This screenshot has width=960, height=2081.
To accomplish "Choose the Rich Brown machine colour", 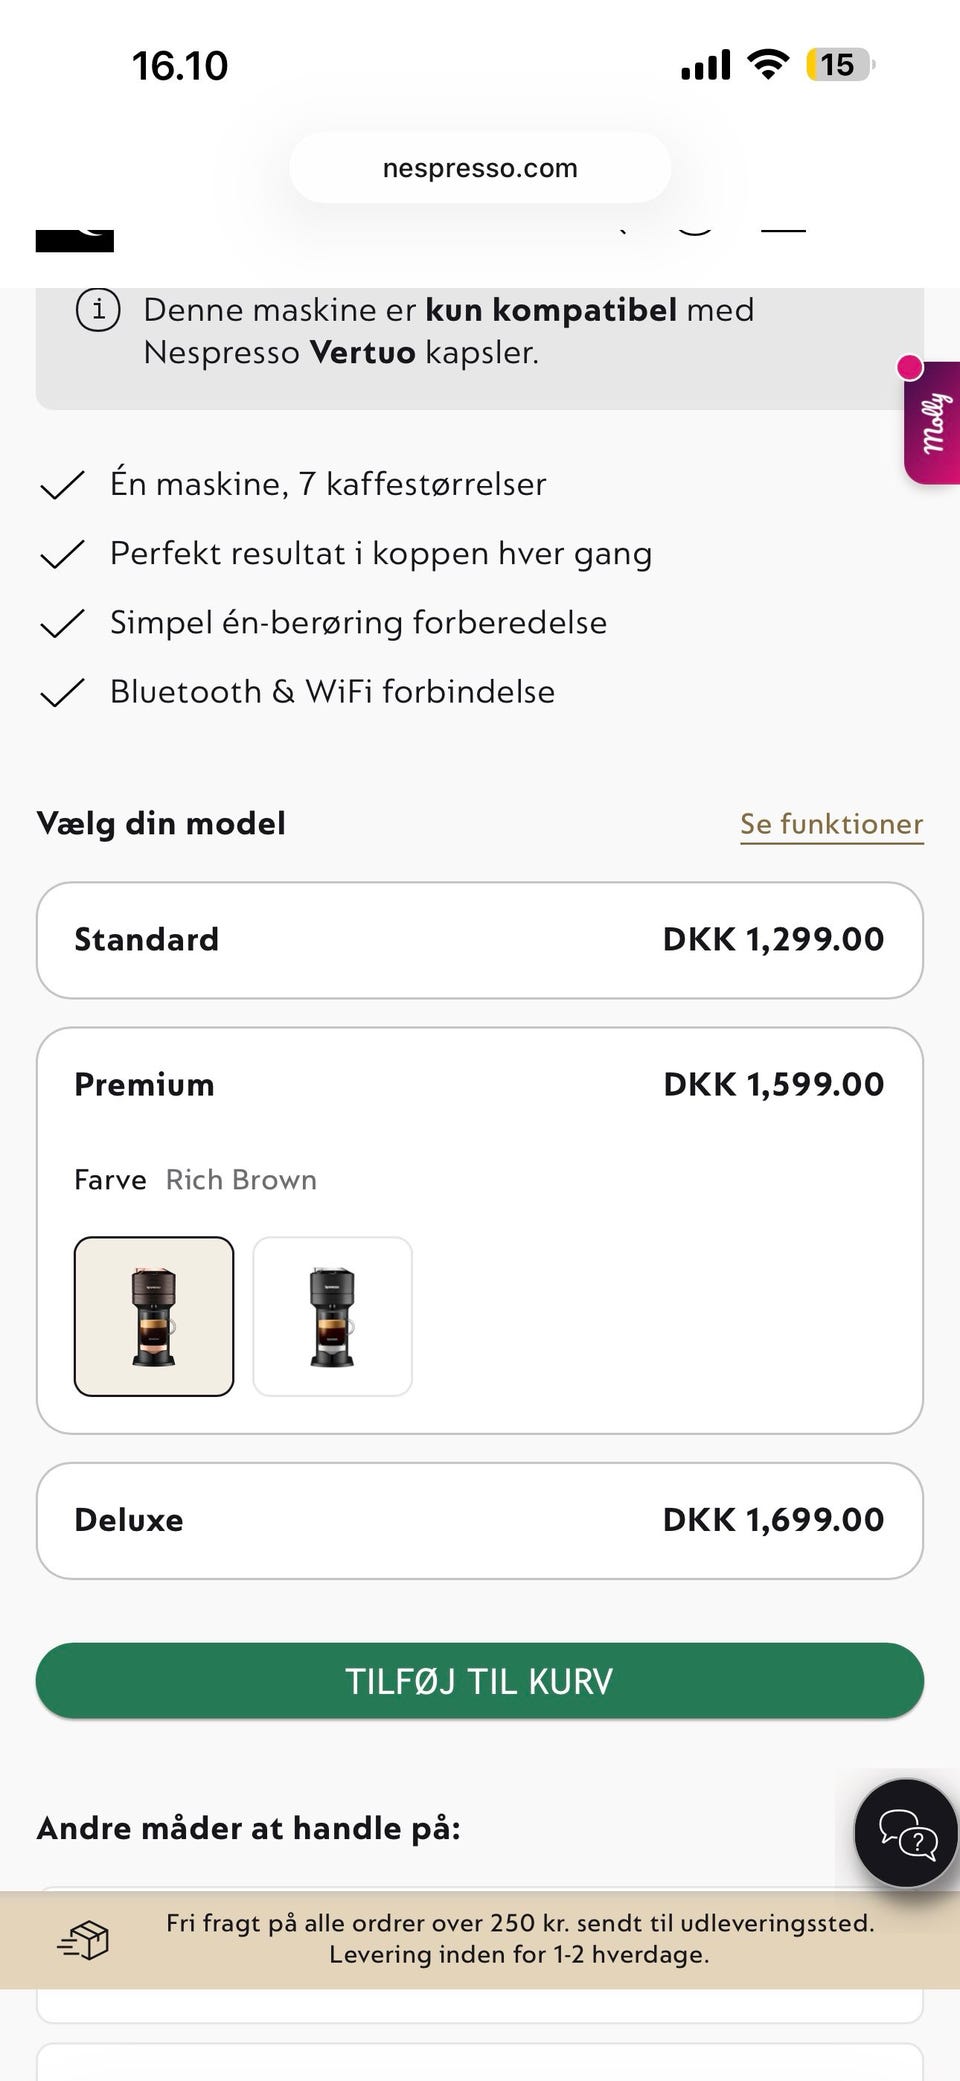I will (x=154, y=1316).
